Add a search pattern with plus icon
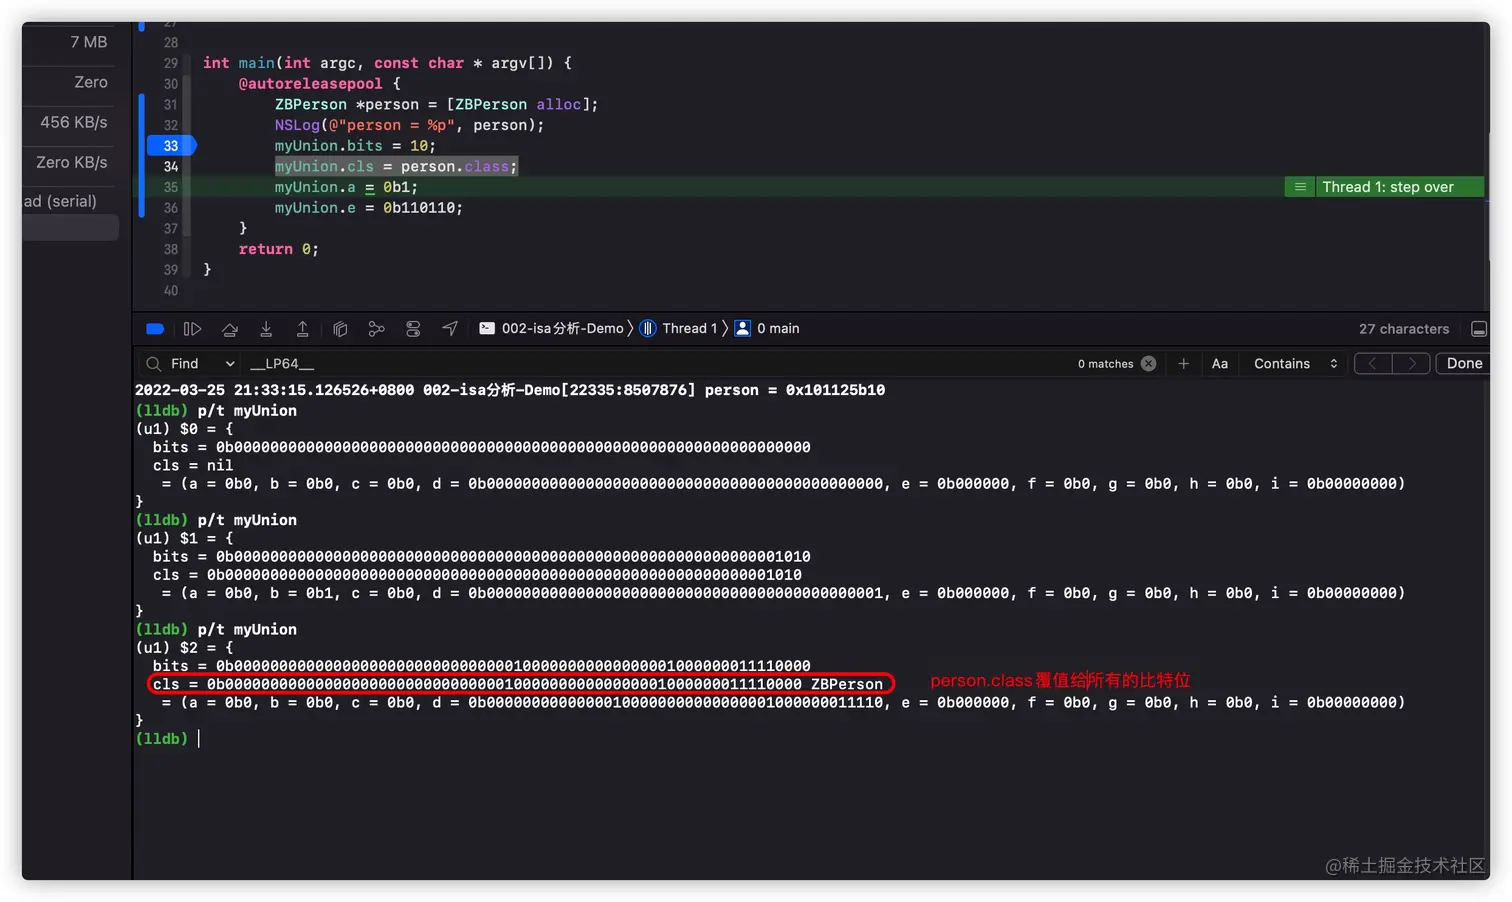The height and width of the screenshot is (902, 1512). (x=1184, y=364)
